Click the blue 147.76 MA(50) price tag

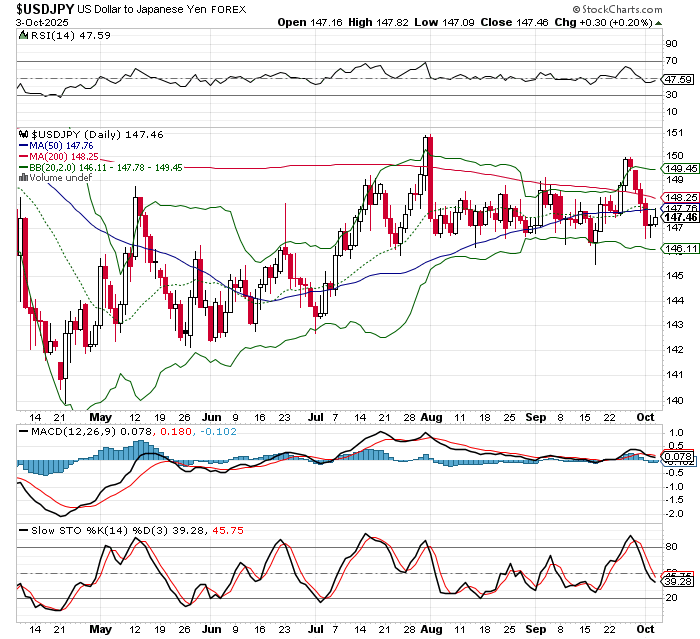[681, 208]
